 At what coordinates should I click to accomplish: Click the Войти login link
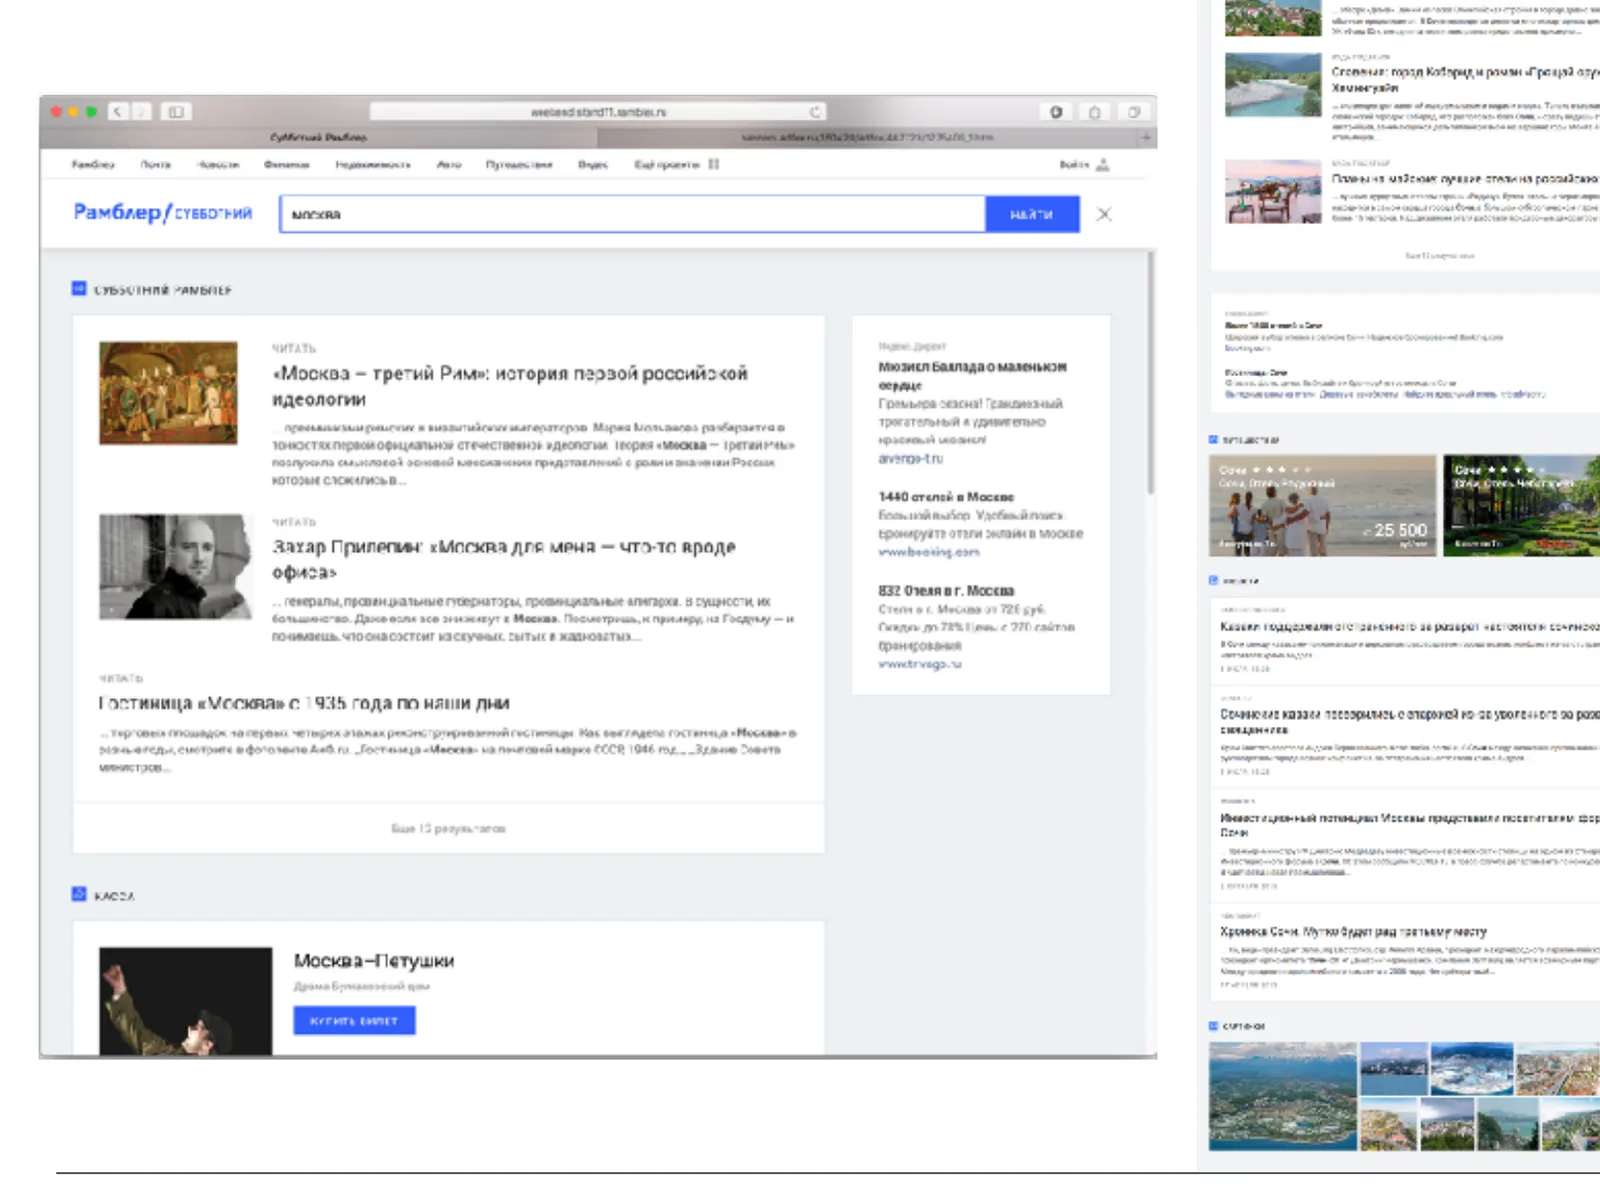point(1074,164)
